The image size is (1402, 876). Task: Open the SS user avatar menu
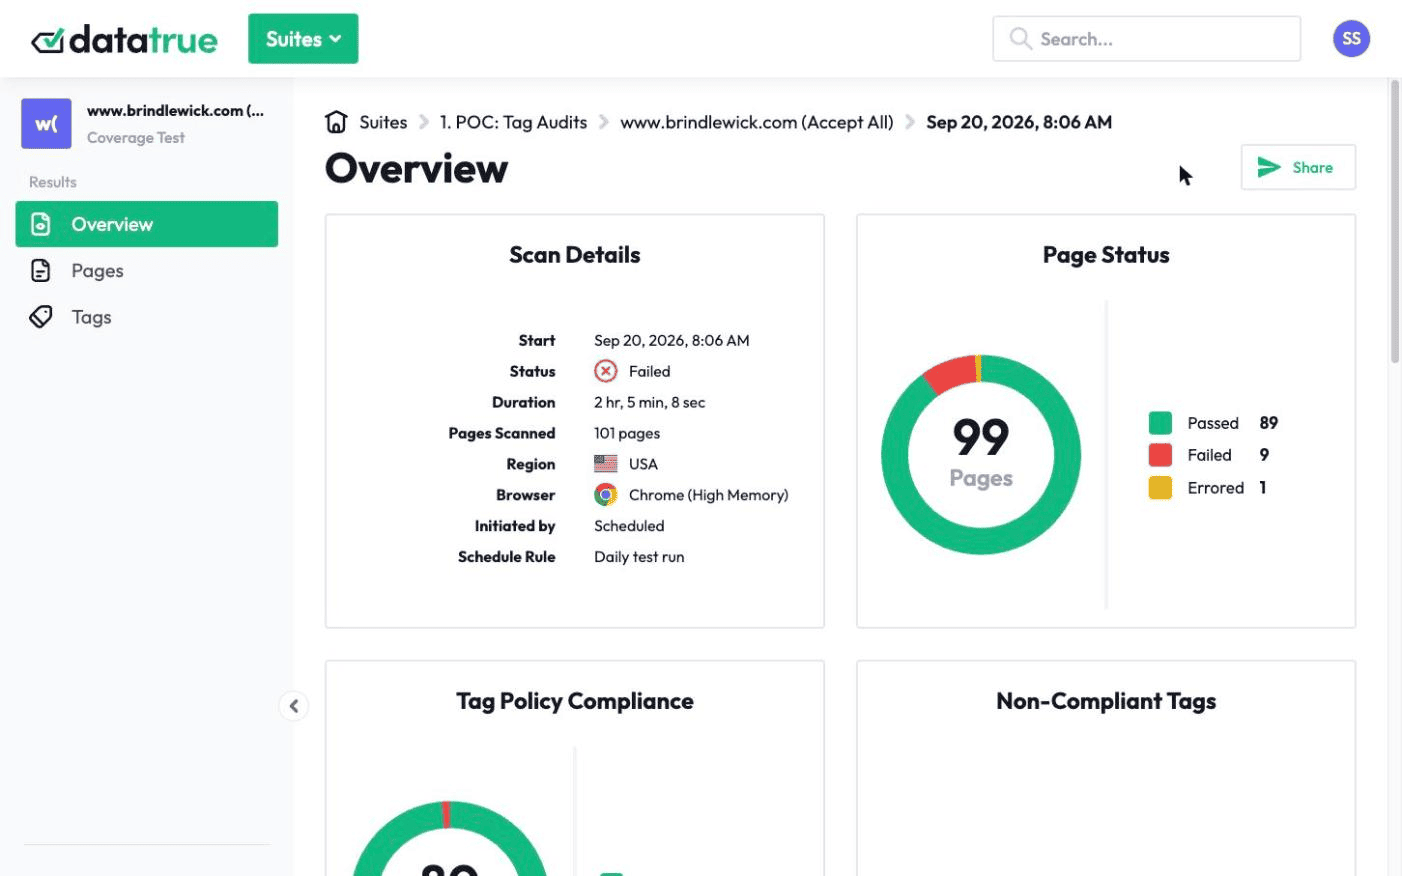point(1351,39)
